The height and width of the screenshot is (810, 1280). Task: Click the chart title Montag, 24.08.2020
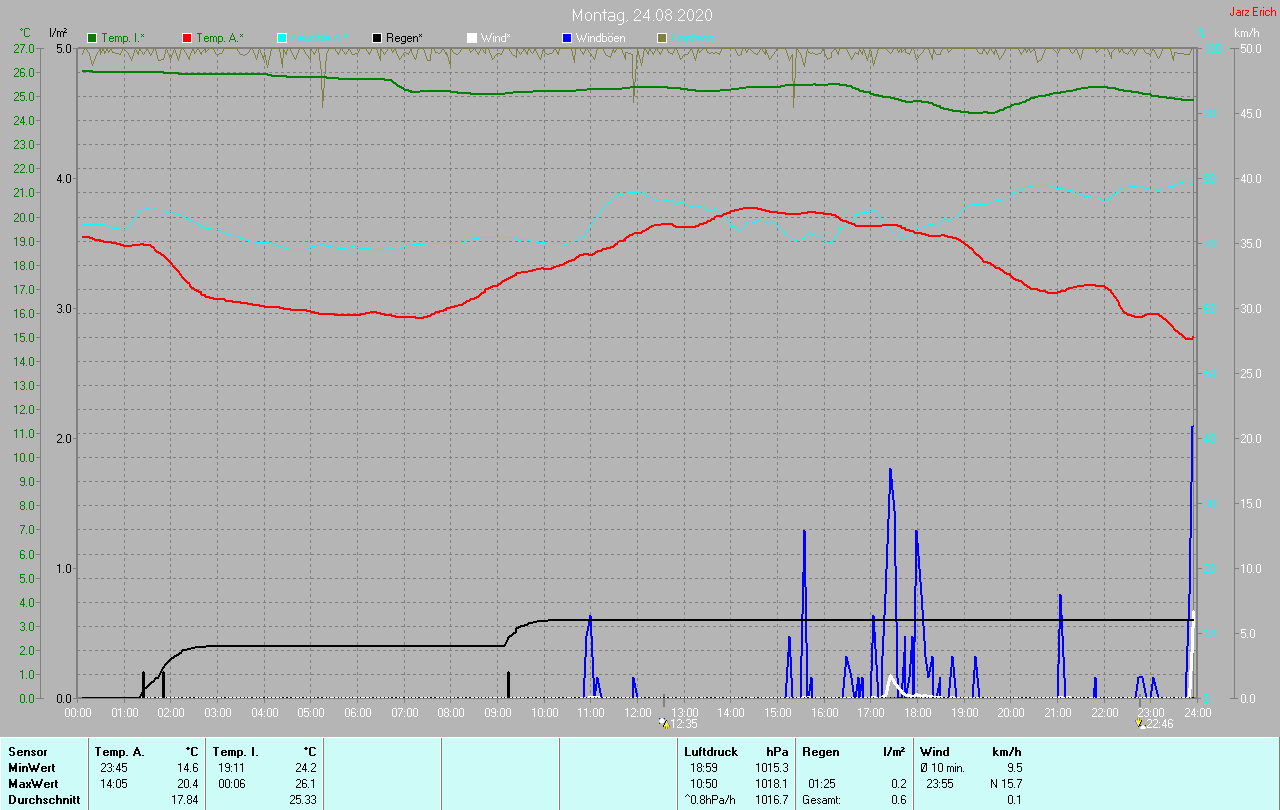tap(642, 15)
